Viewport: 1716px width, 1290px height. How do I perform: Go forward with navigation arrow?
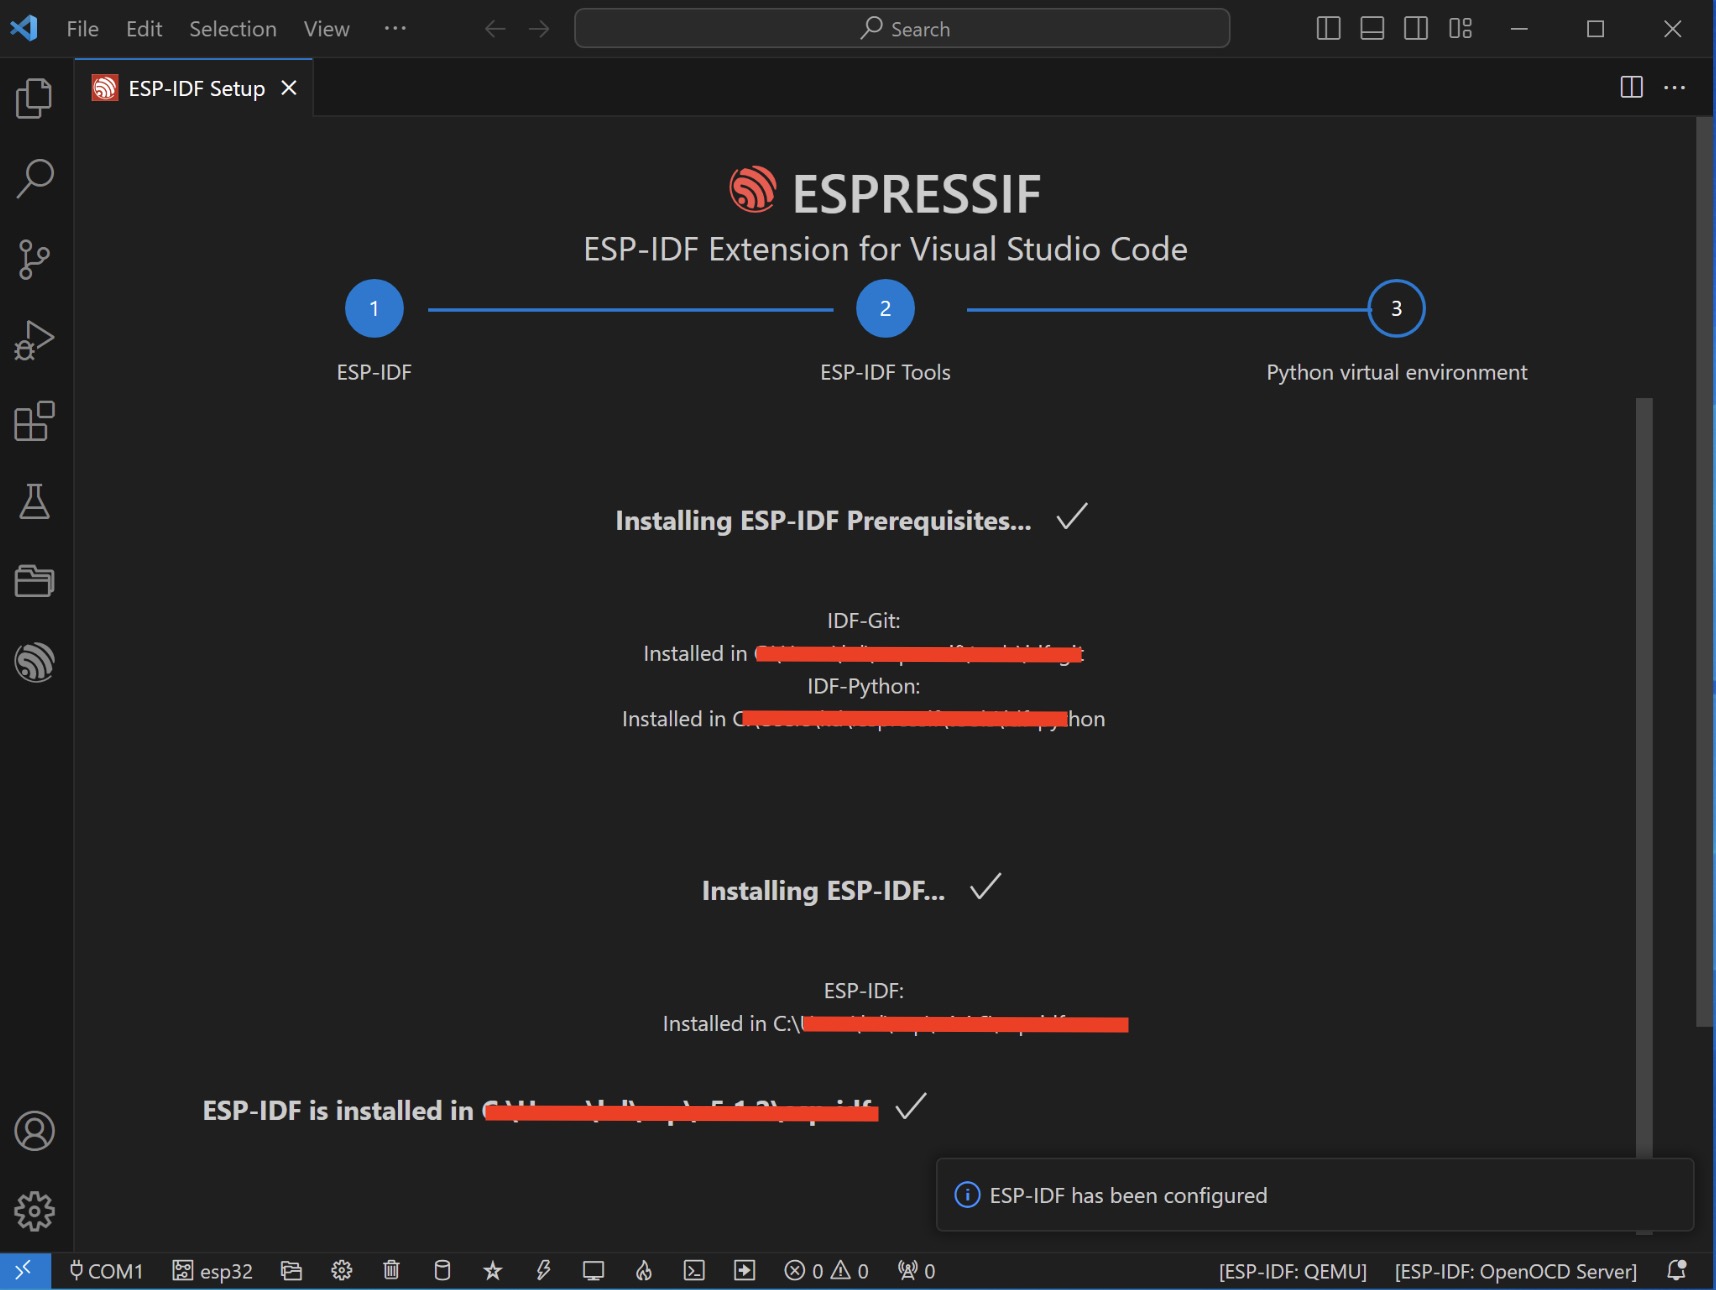[x=539, y=29]
